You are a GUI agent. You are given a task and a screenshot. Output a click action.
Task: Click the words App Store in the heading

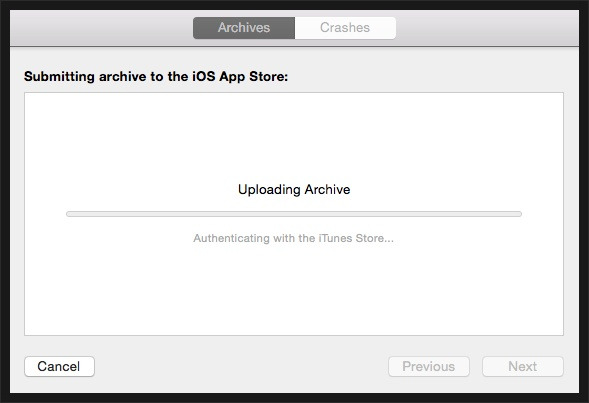(252, 77)
